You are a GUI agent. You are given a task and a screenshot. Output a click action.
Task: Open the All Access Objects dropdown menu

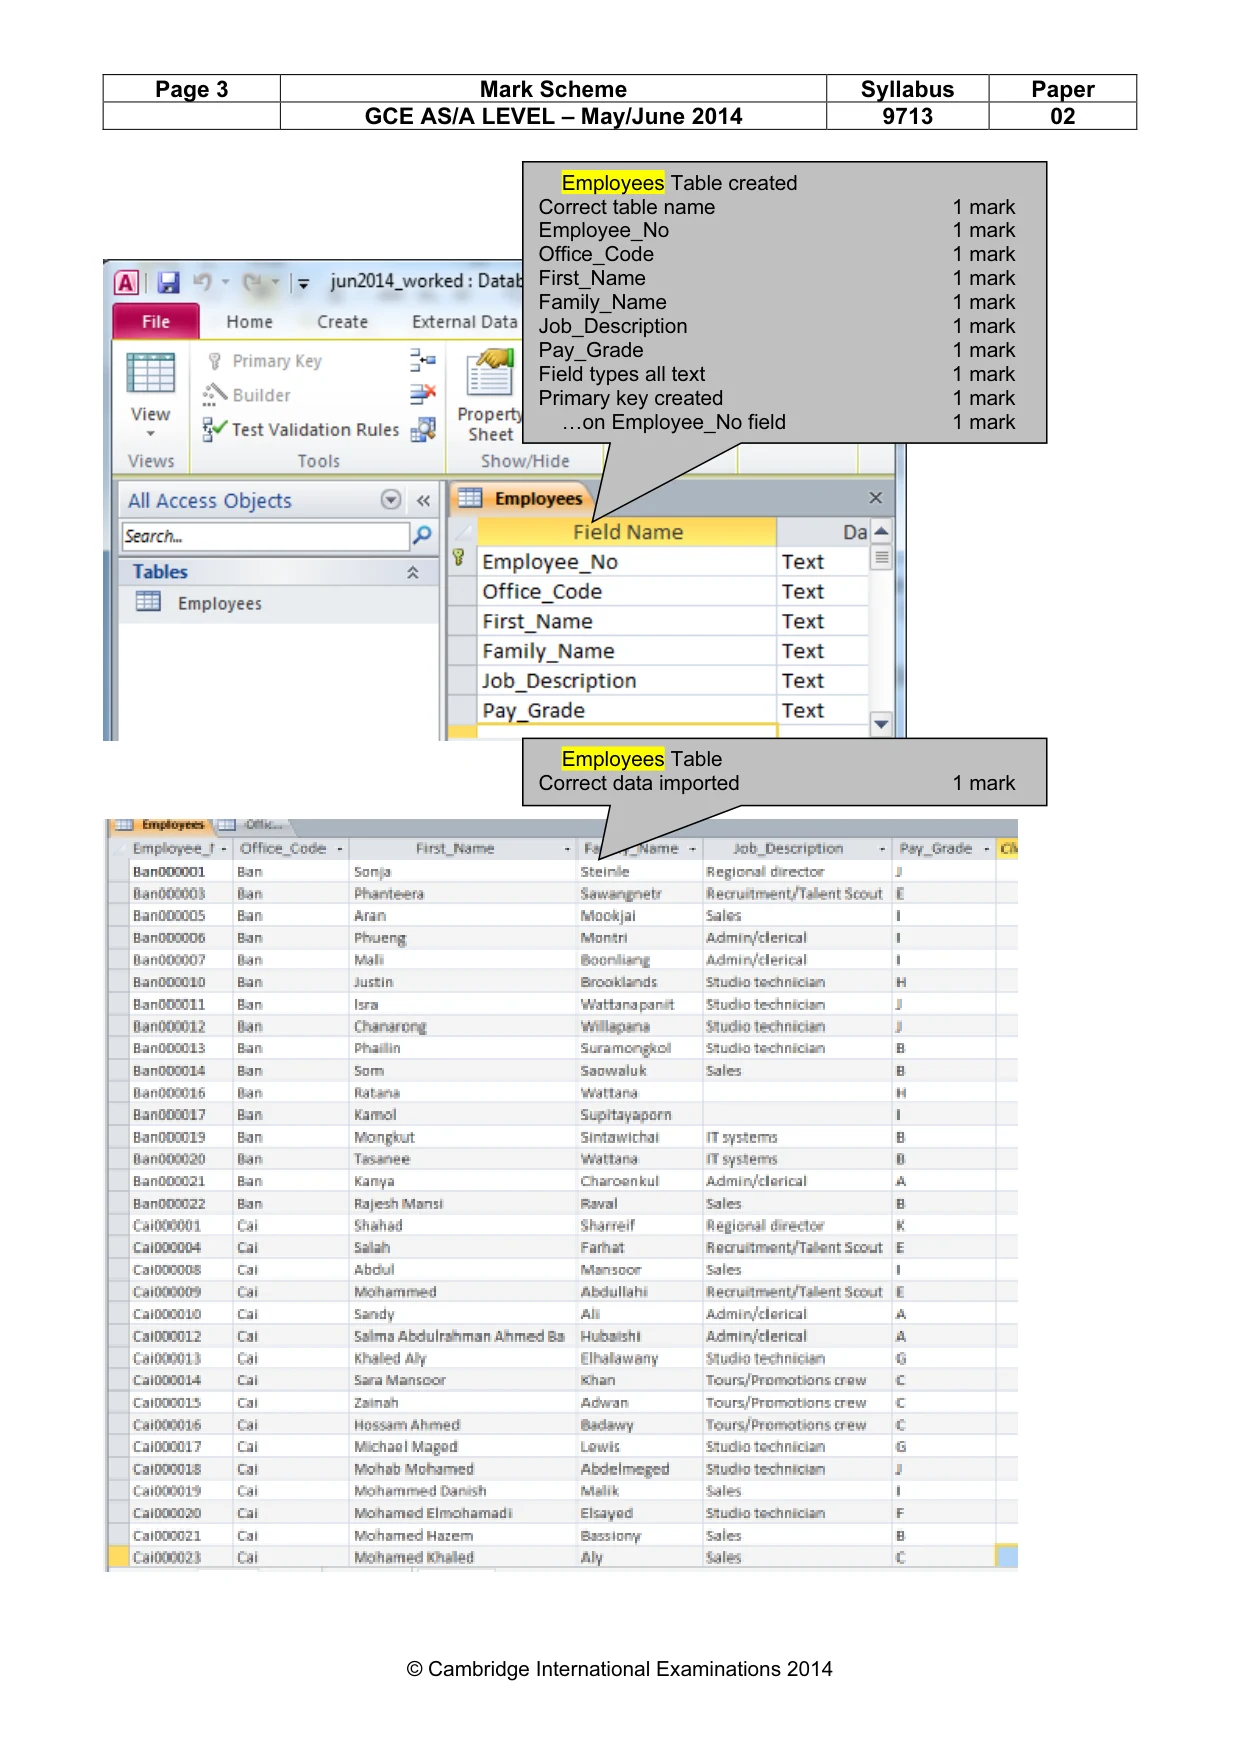[391, 500]
